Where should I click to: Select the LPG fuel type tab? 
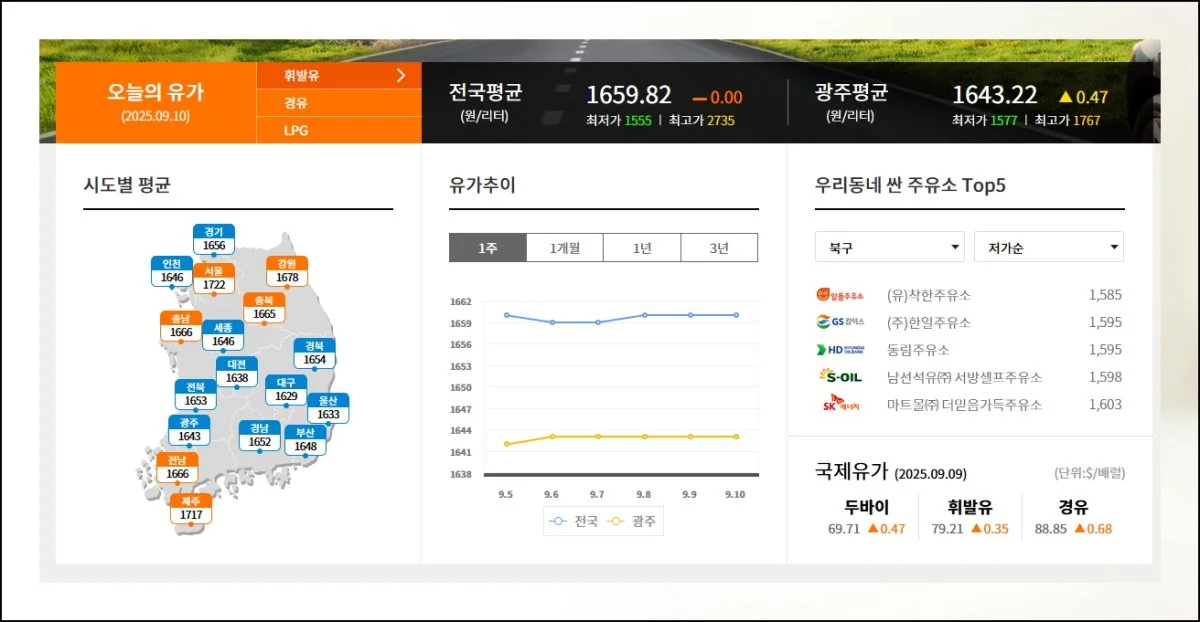[x=339, y=130]
